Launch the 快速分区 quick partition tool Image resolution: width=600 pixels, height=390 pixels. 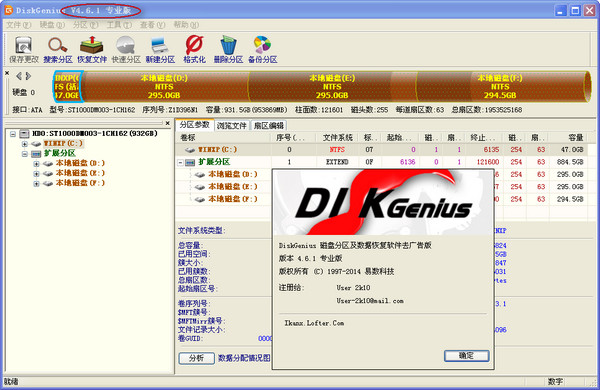[x=126, y=50]
